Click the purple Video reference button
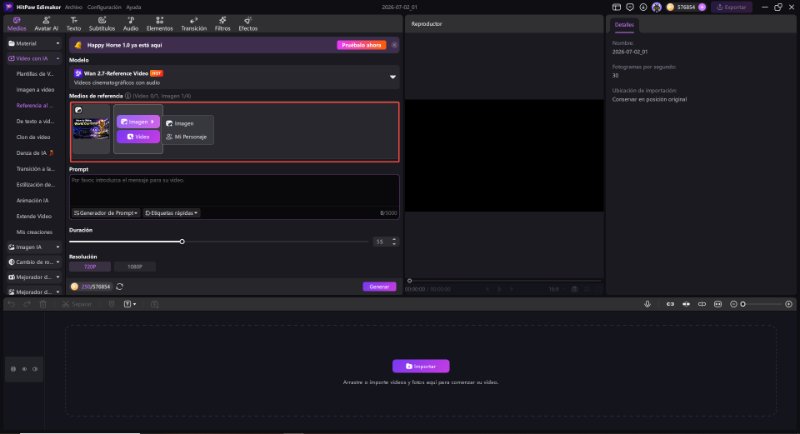This screenshot has height=434, width=800. click(138, 137)
